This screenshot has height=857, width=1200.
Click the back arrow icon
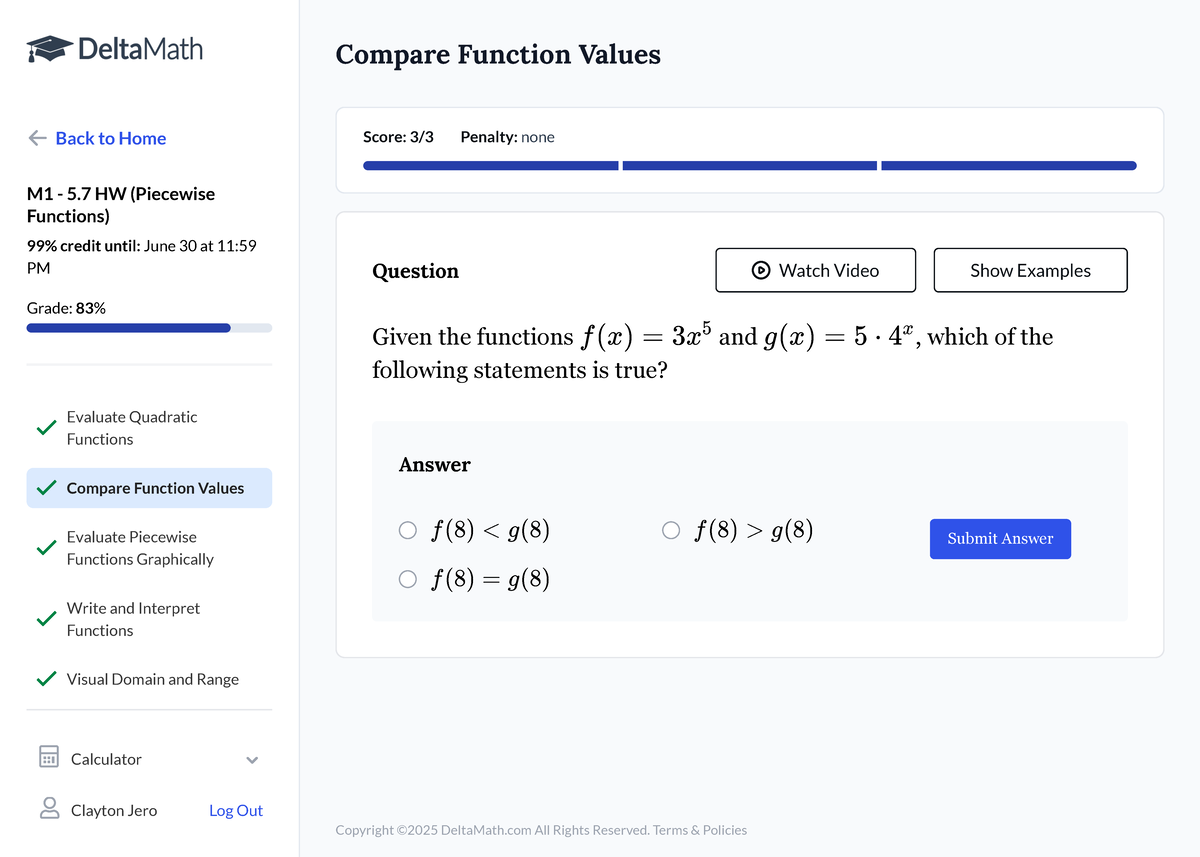pyautogui.click(x=38, y=138)
